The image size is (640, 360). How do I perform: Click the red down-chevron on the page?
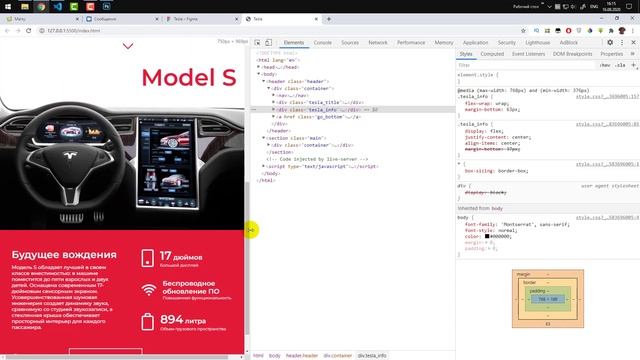(128, 46)
